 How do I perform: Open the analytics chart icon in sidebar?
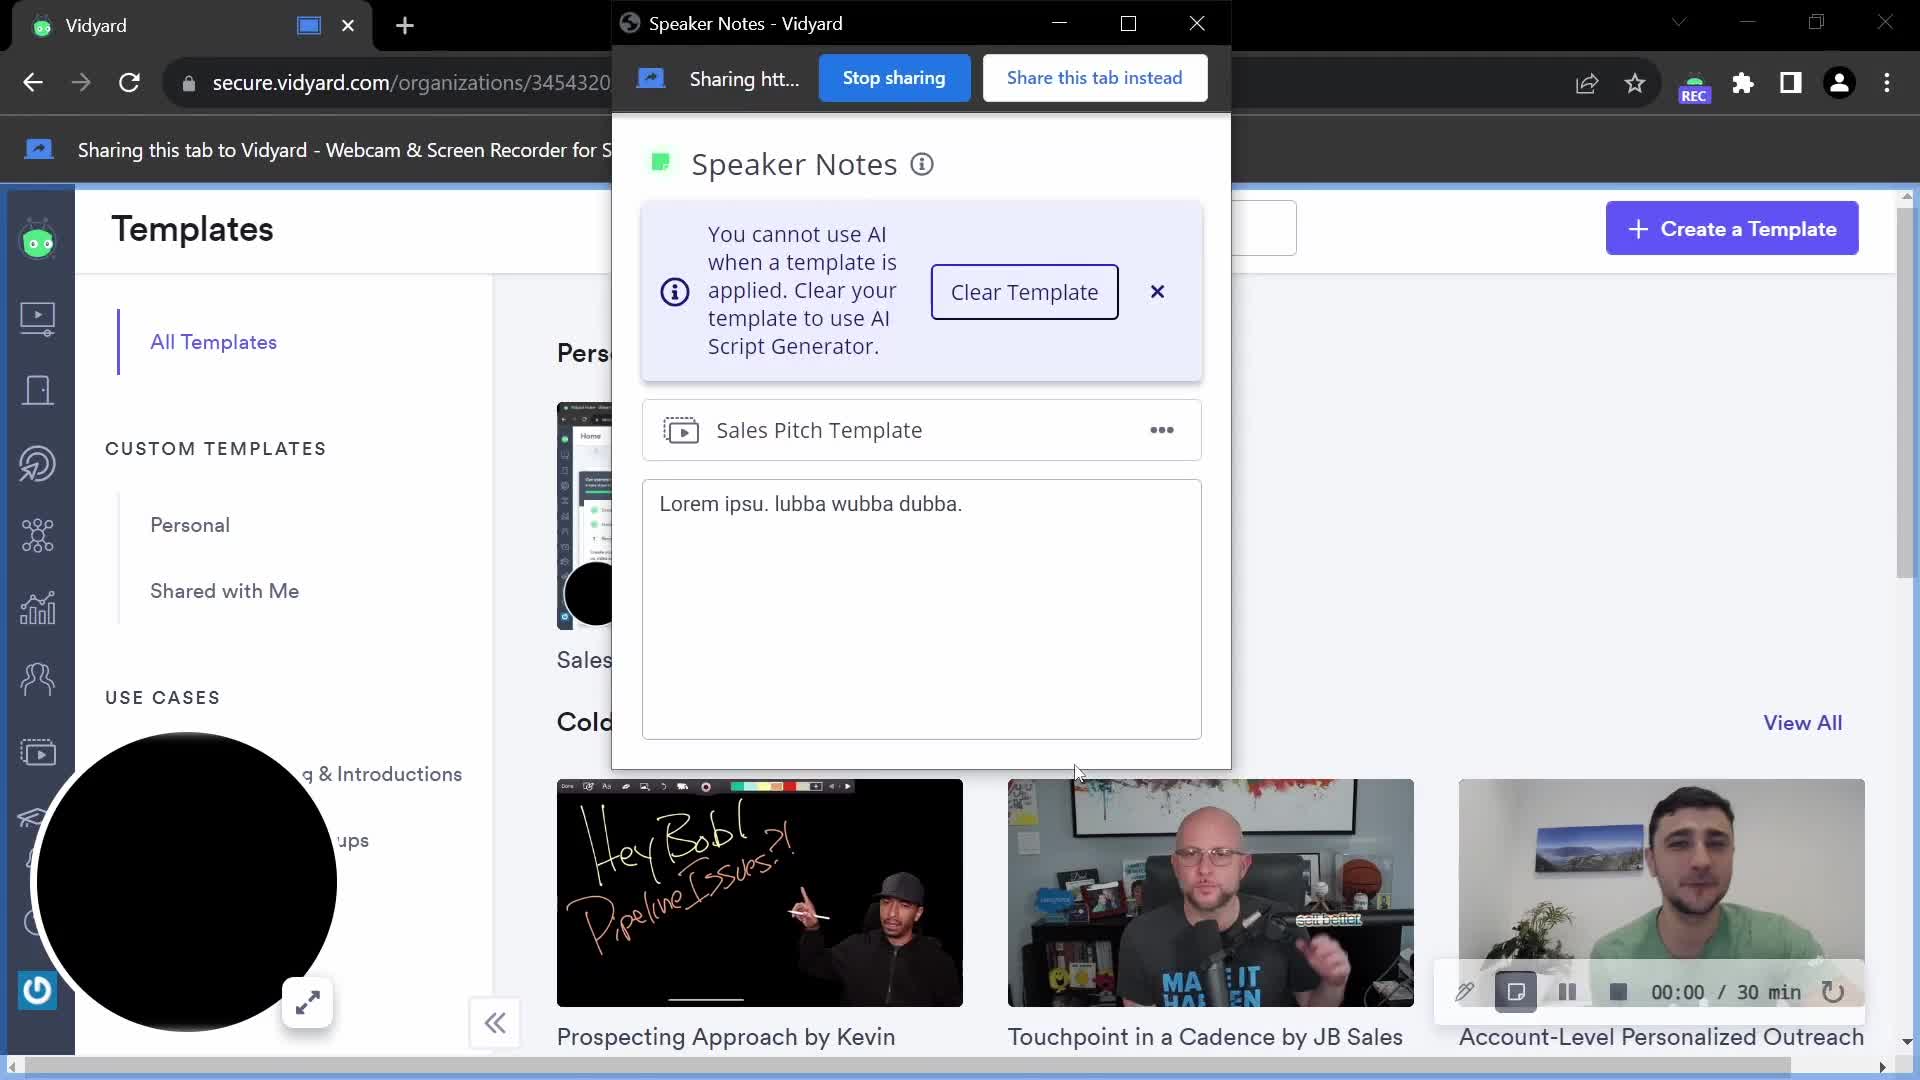(x=38, y=608)
